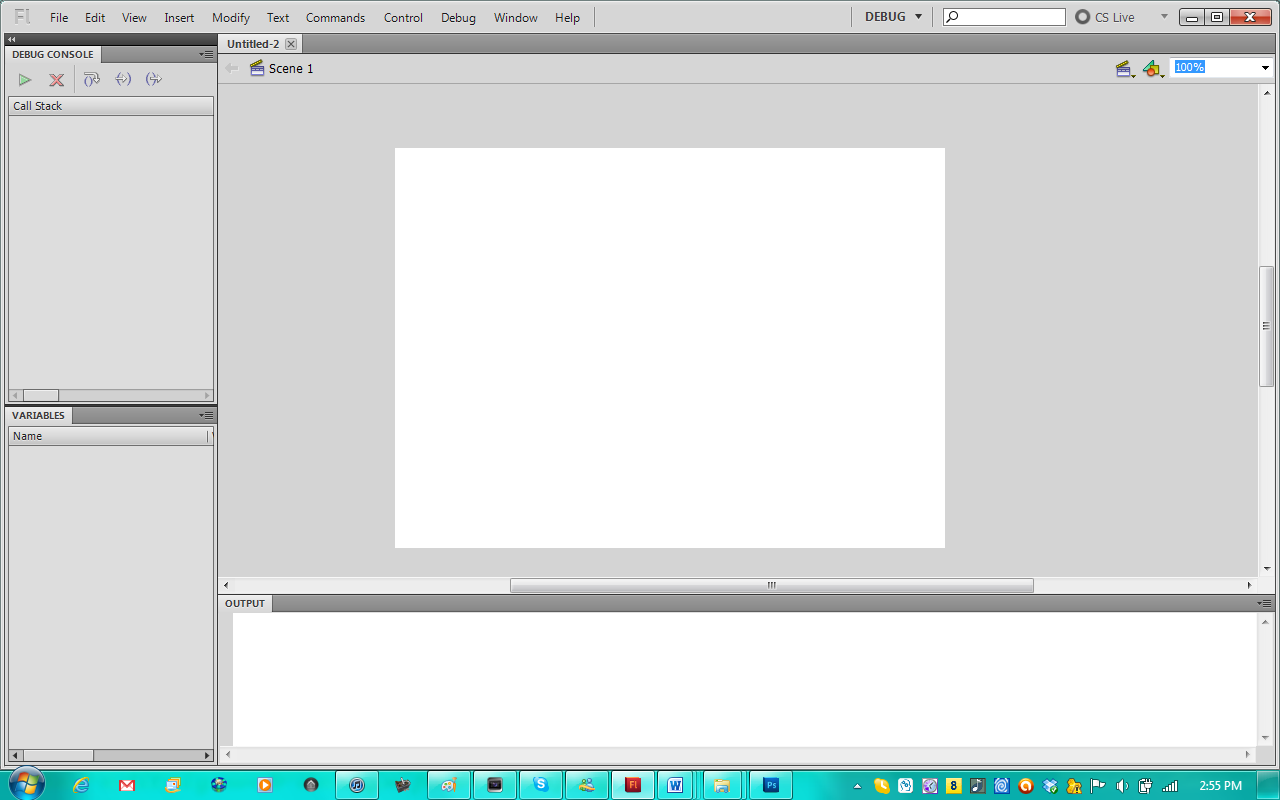The height and width of the screenshot is (800, 1280).
Task: Click the Edit Symbols icon
Action: point(1153,68)
